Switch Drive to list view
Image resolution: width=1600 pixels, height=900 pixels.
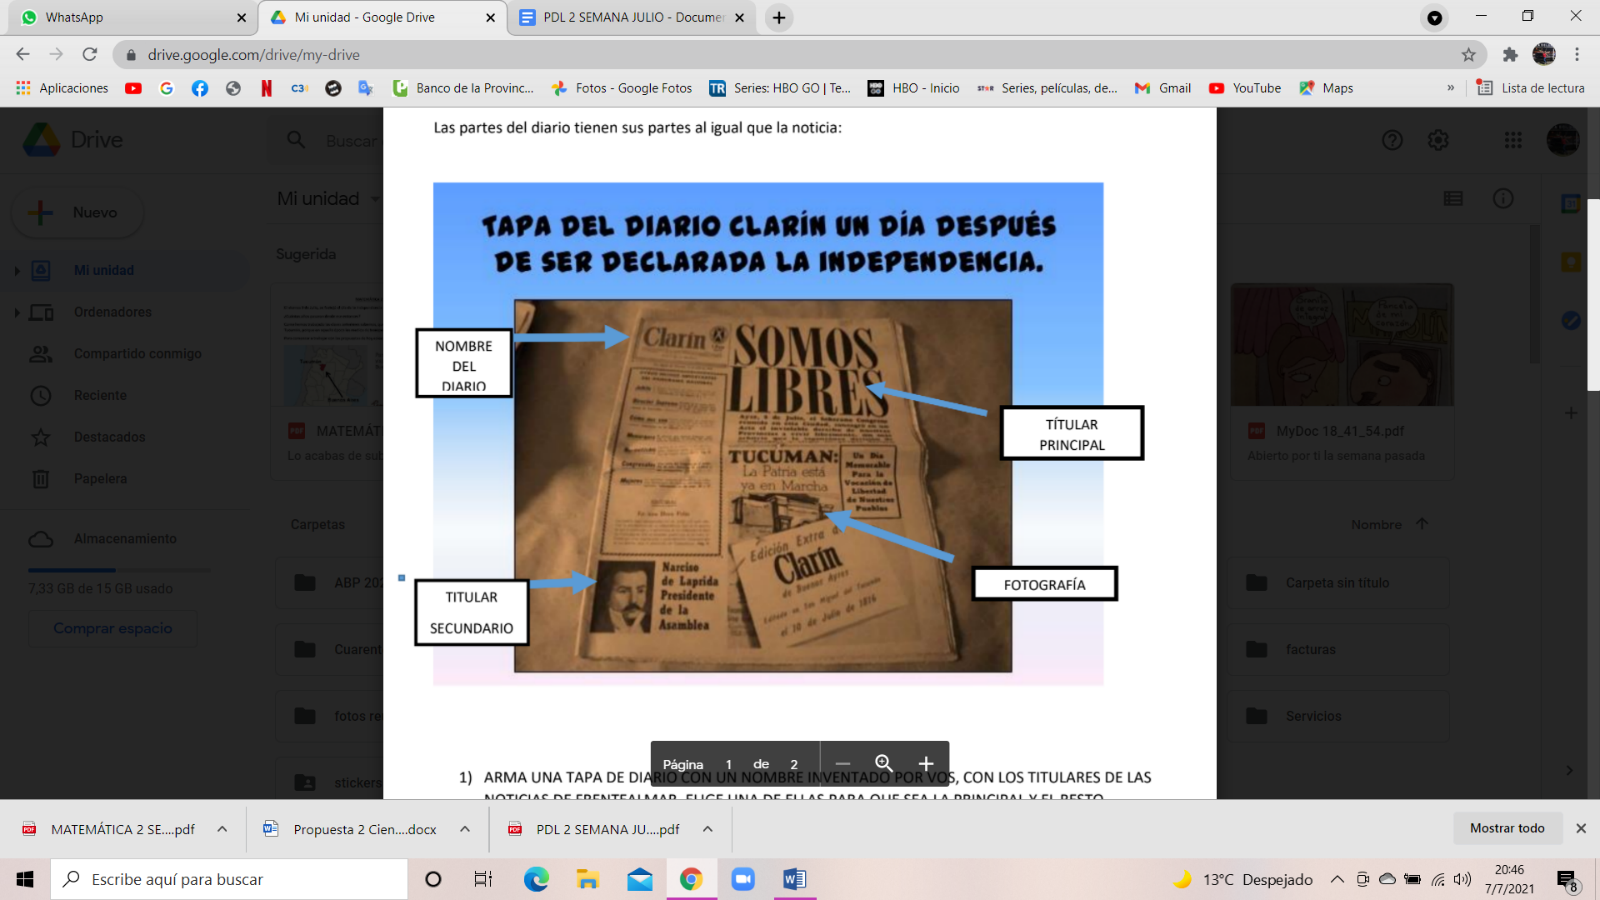(1453, 199)
